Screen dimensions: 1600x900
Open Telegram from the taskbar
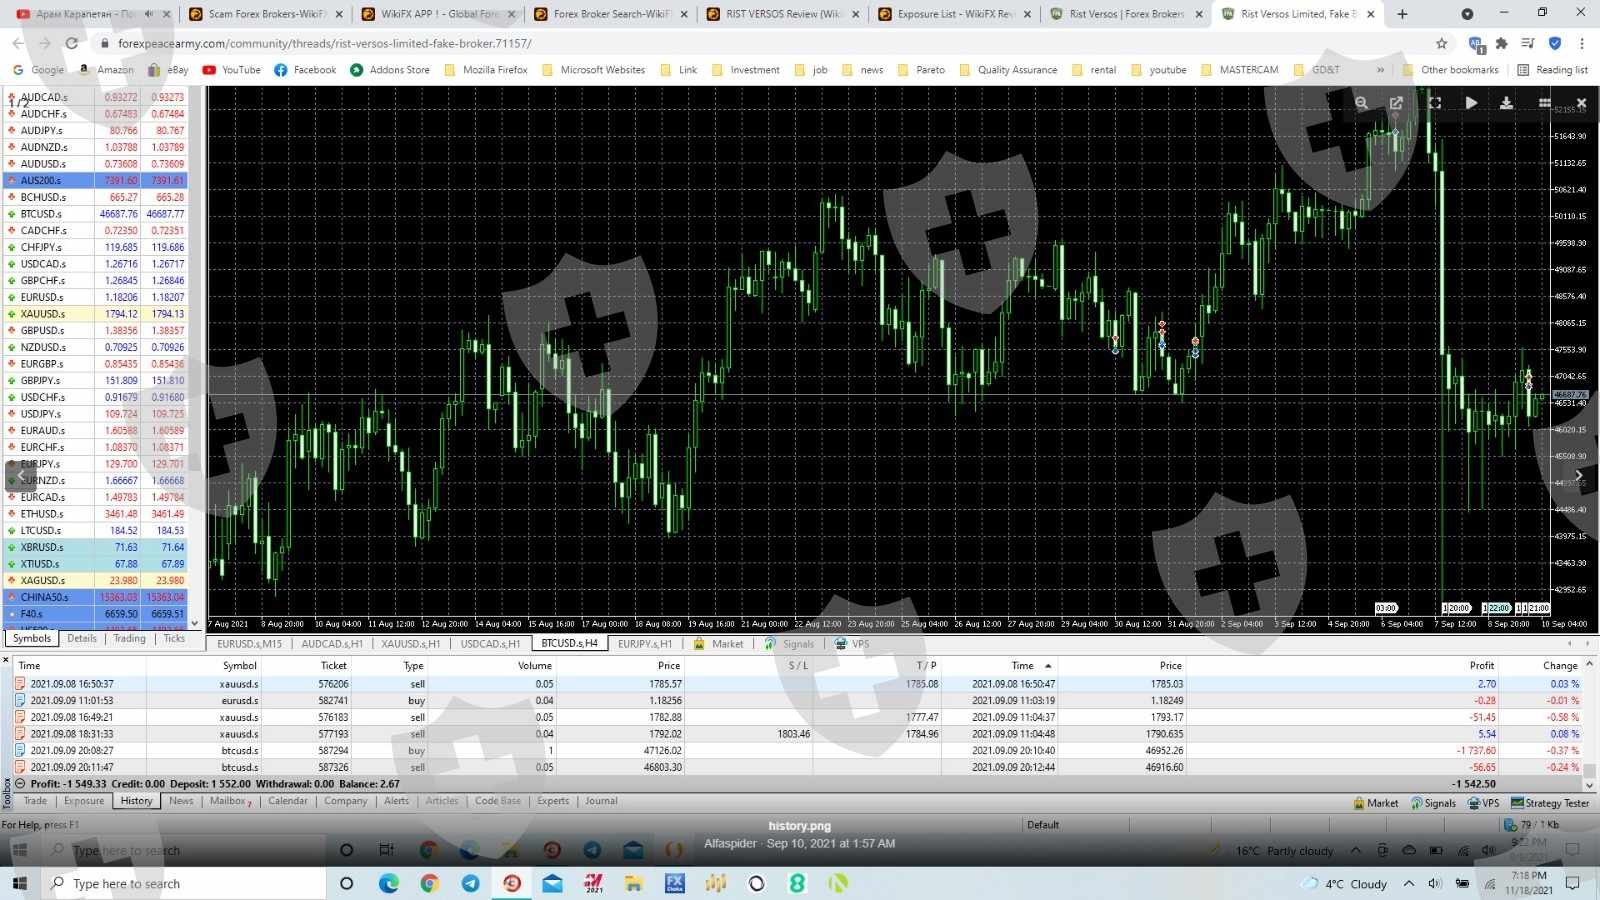(x=470, y=883)
